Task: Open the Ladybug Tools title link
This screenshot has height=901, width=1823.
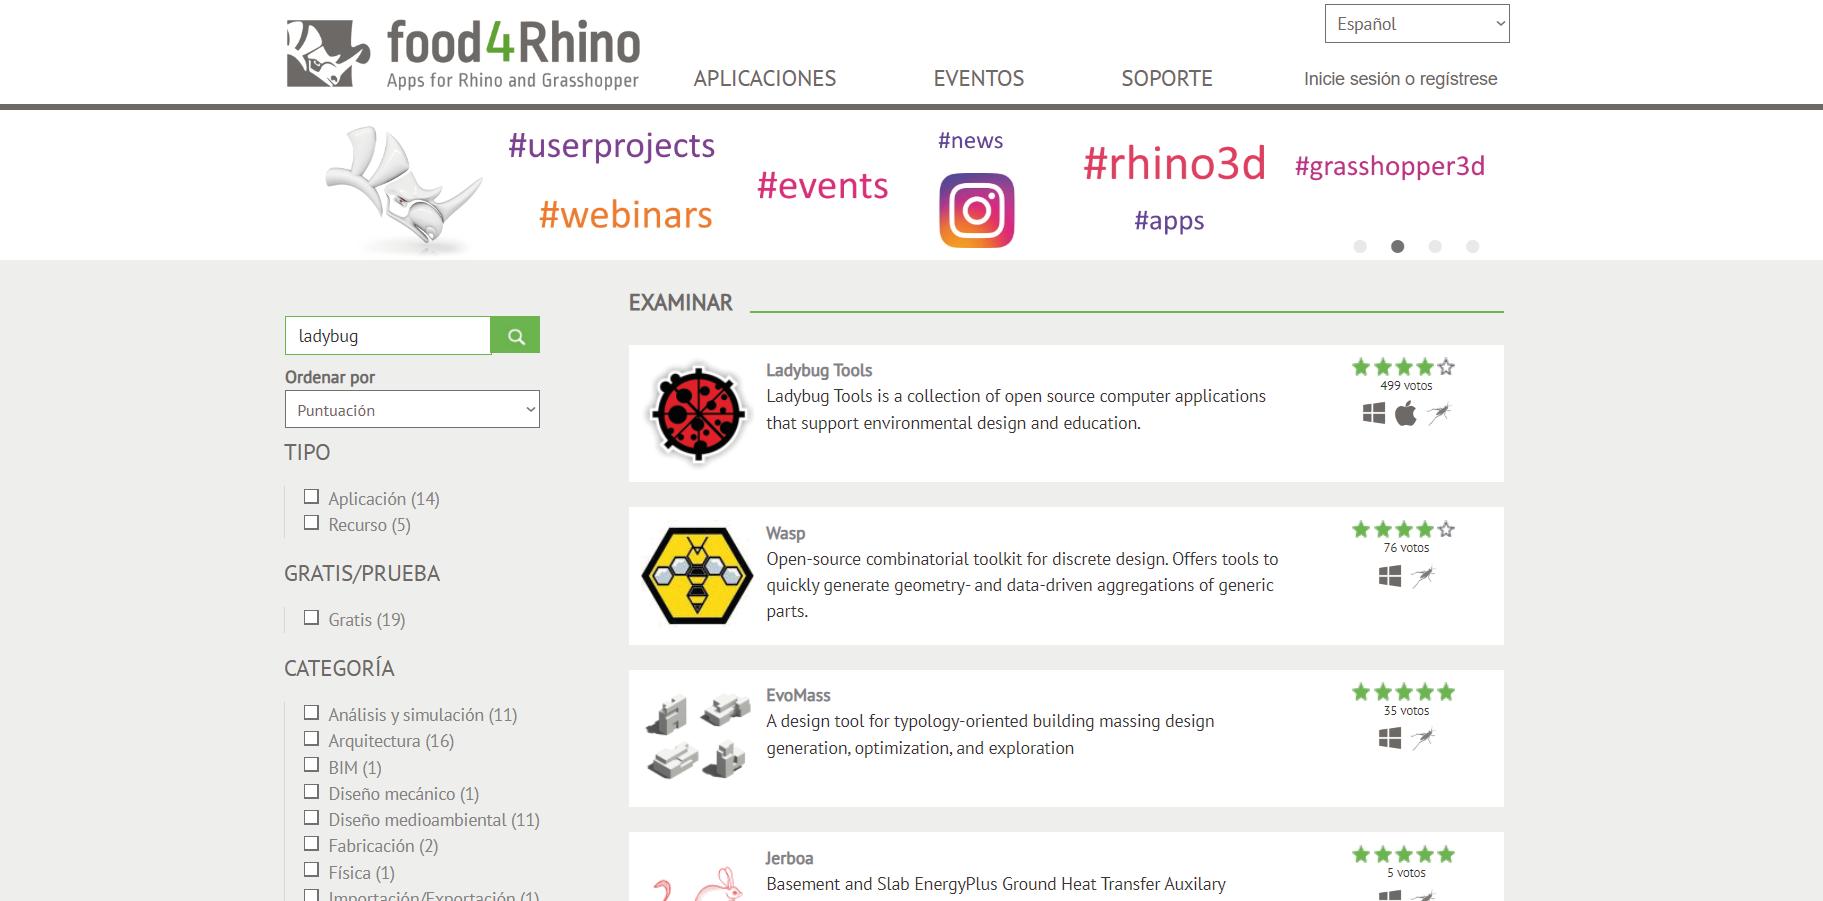Action: point(819,370)
